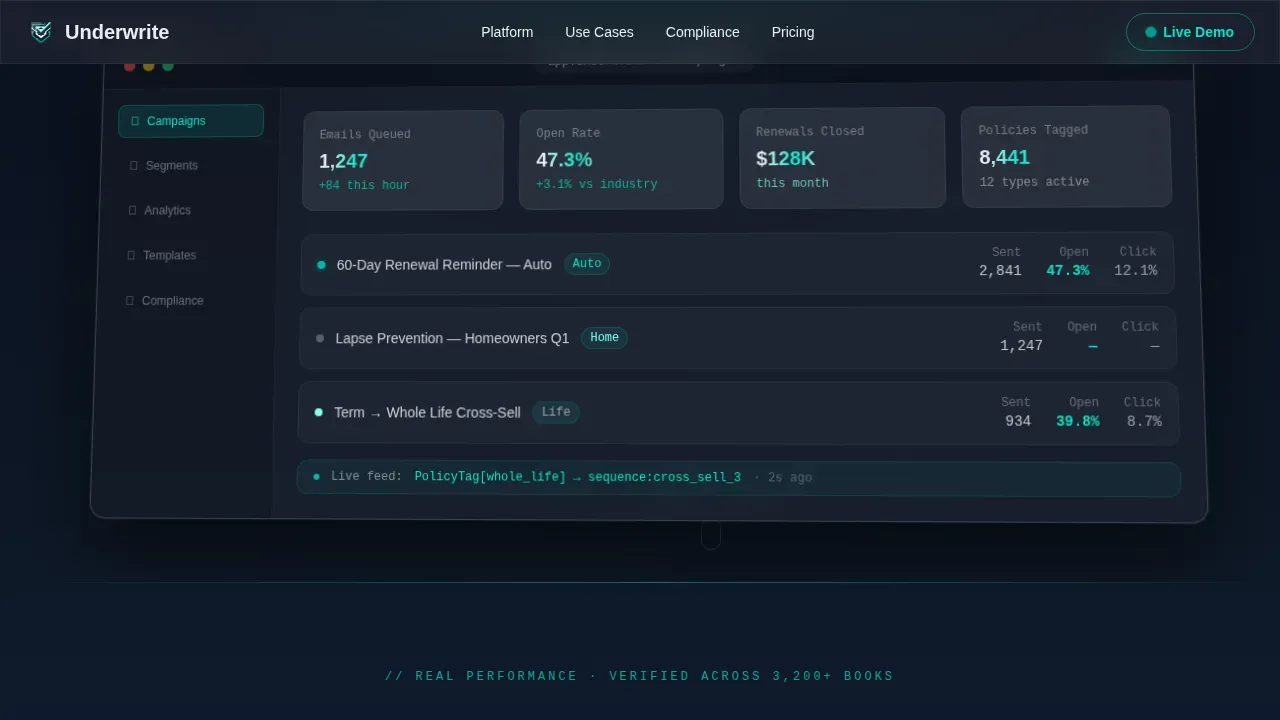The image size is (1280, 720).
Task: Click the 934 sent value
Action: click(1018, 422)
